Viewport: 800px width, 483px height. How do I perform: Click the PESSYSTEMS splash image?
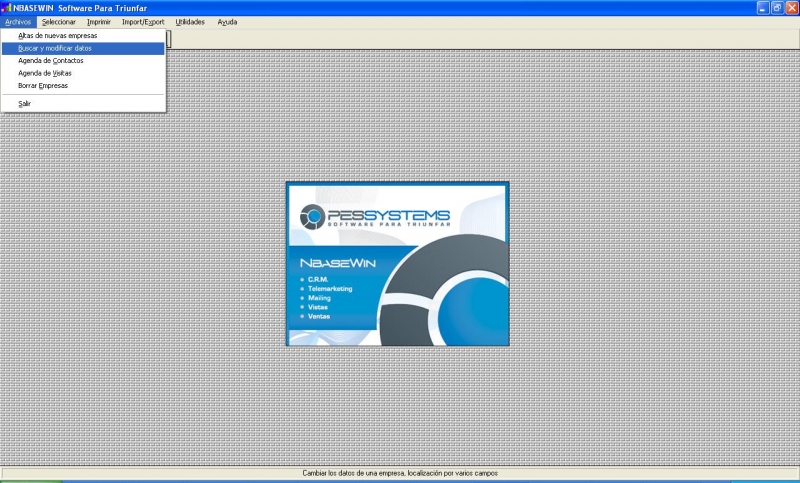pos(397,264)
